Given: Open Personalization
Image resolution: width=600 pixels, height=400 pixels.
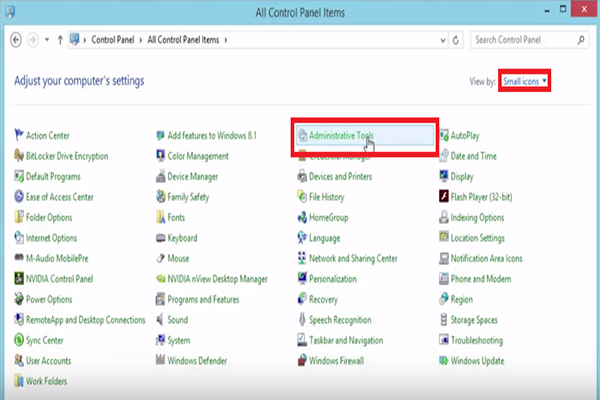Looking at the screenshot, I should click(x=333, y=279).
